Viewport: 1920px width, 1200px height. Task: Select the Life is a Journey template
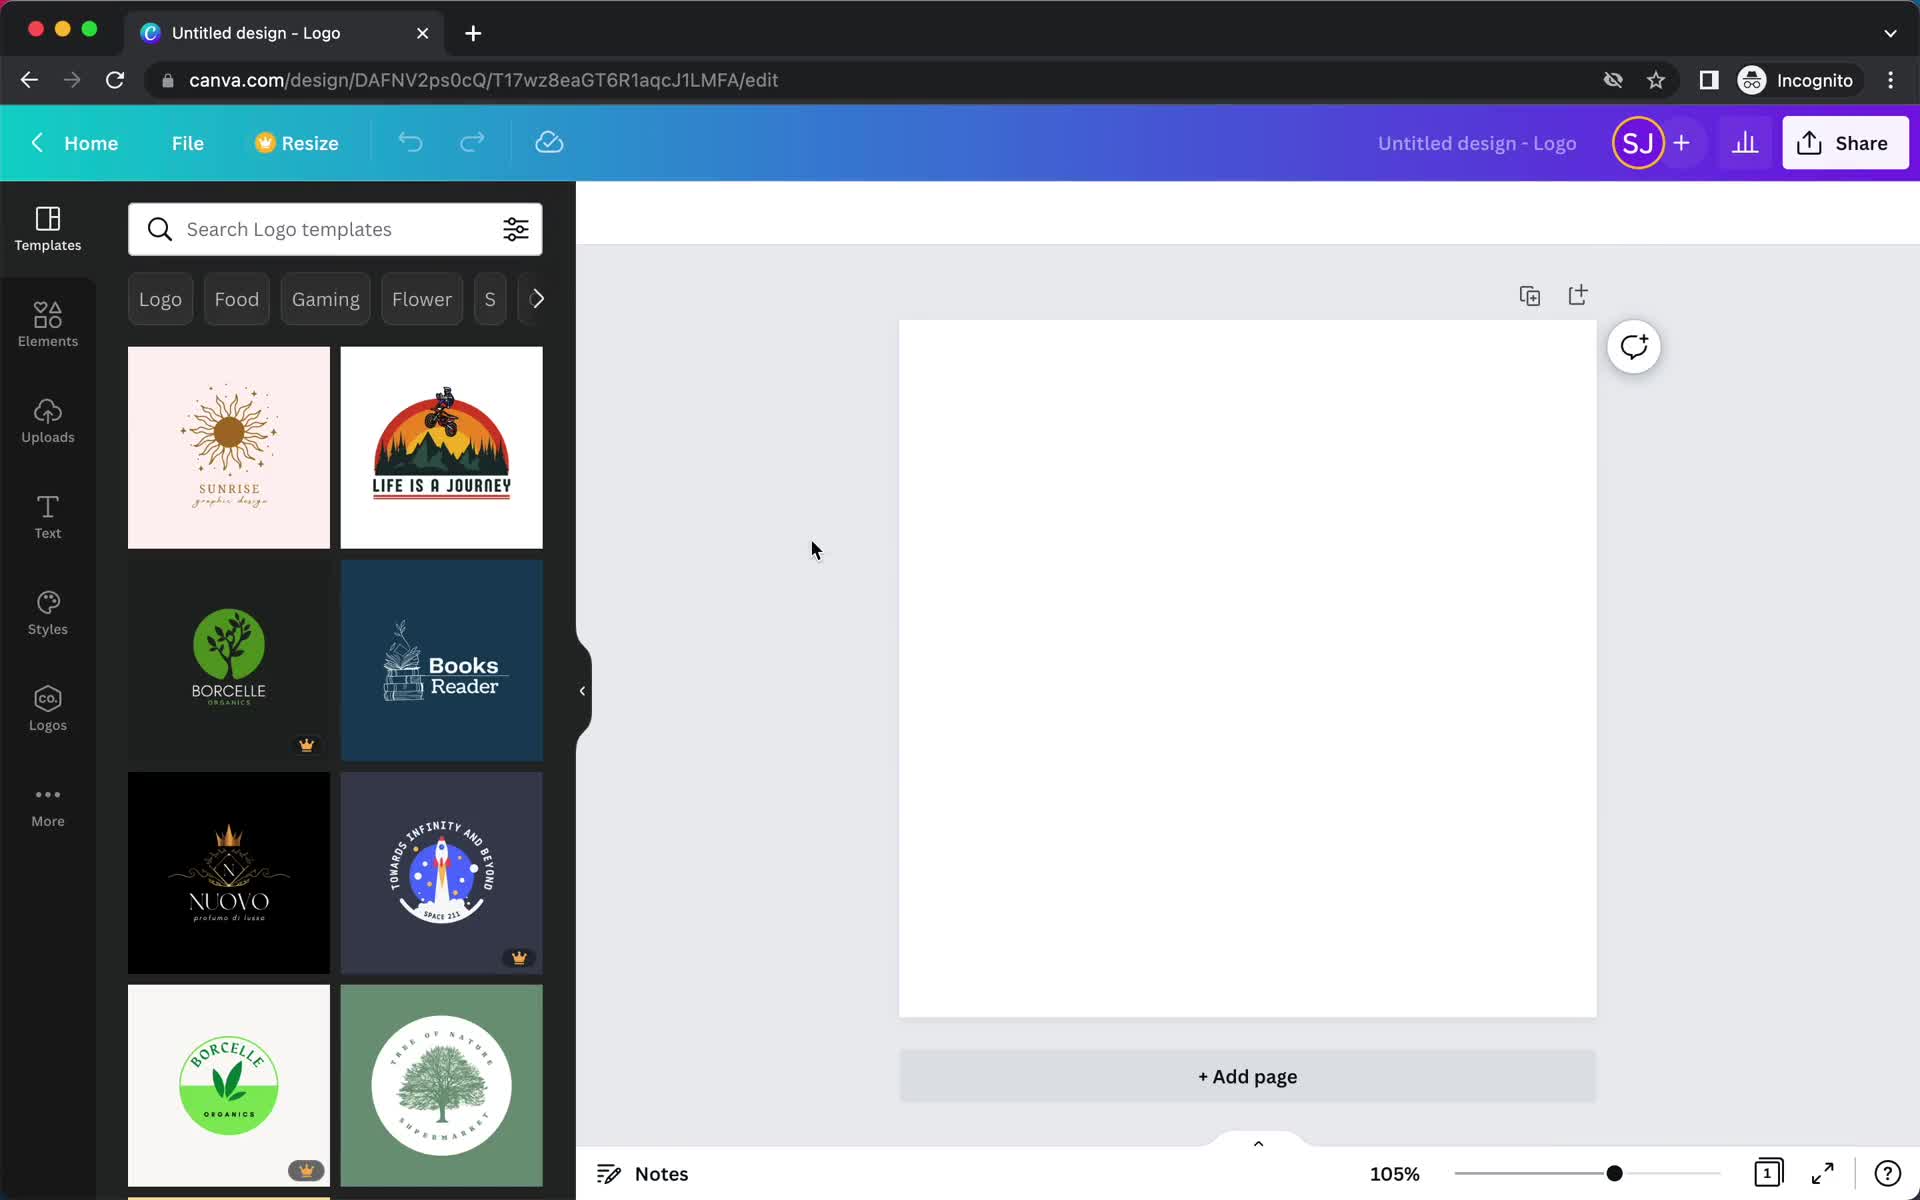pyautogui.click(x=442, y=447)
